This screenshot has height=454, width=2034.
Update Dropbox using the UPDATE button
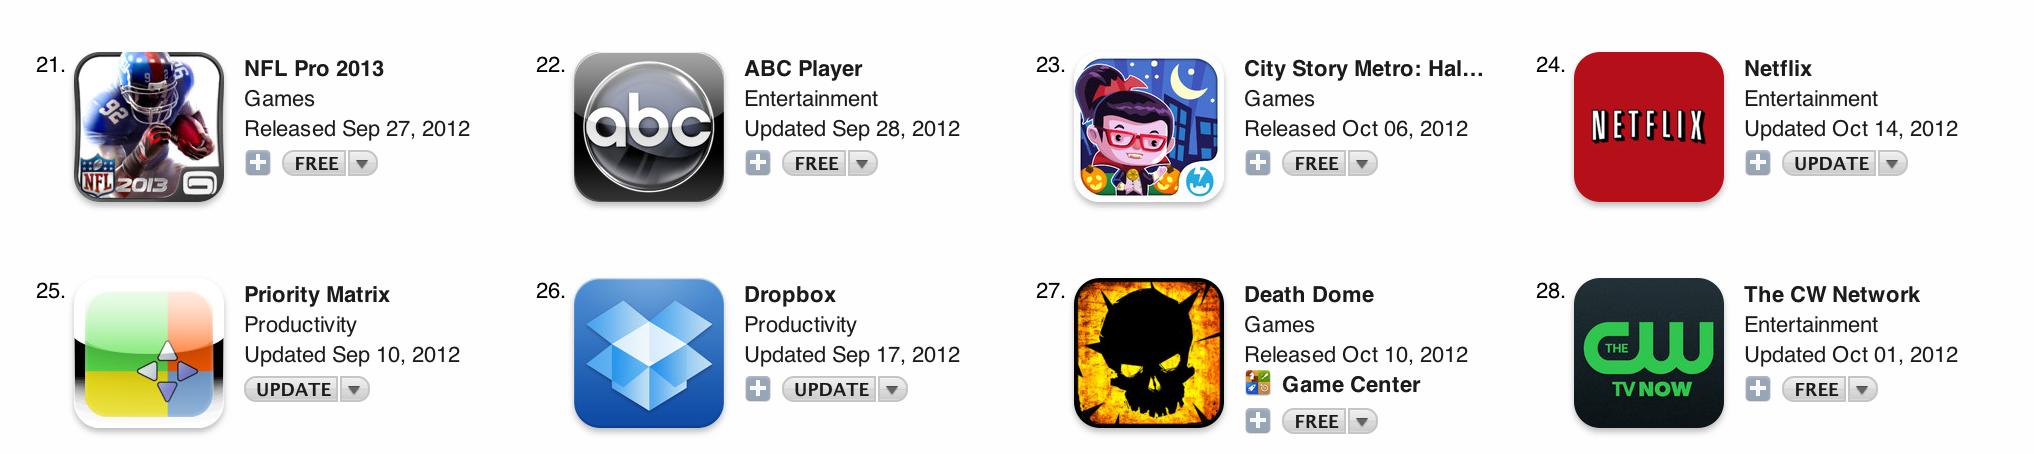831,389
